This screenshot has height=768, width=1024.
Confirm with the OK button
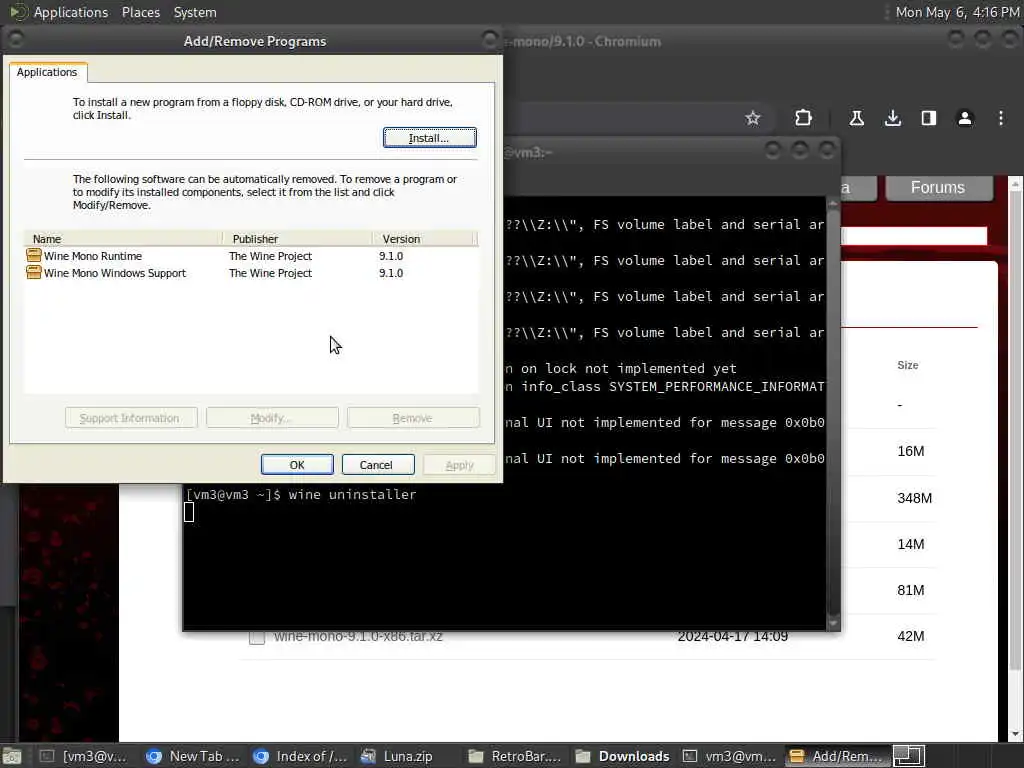pos(297,465)
